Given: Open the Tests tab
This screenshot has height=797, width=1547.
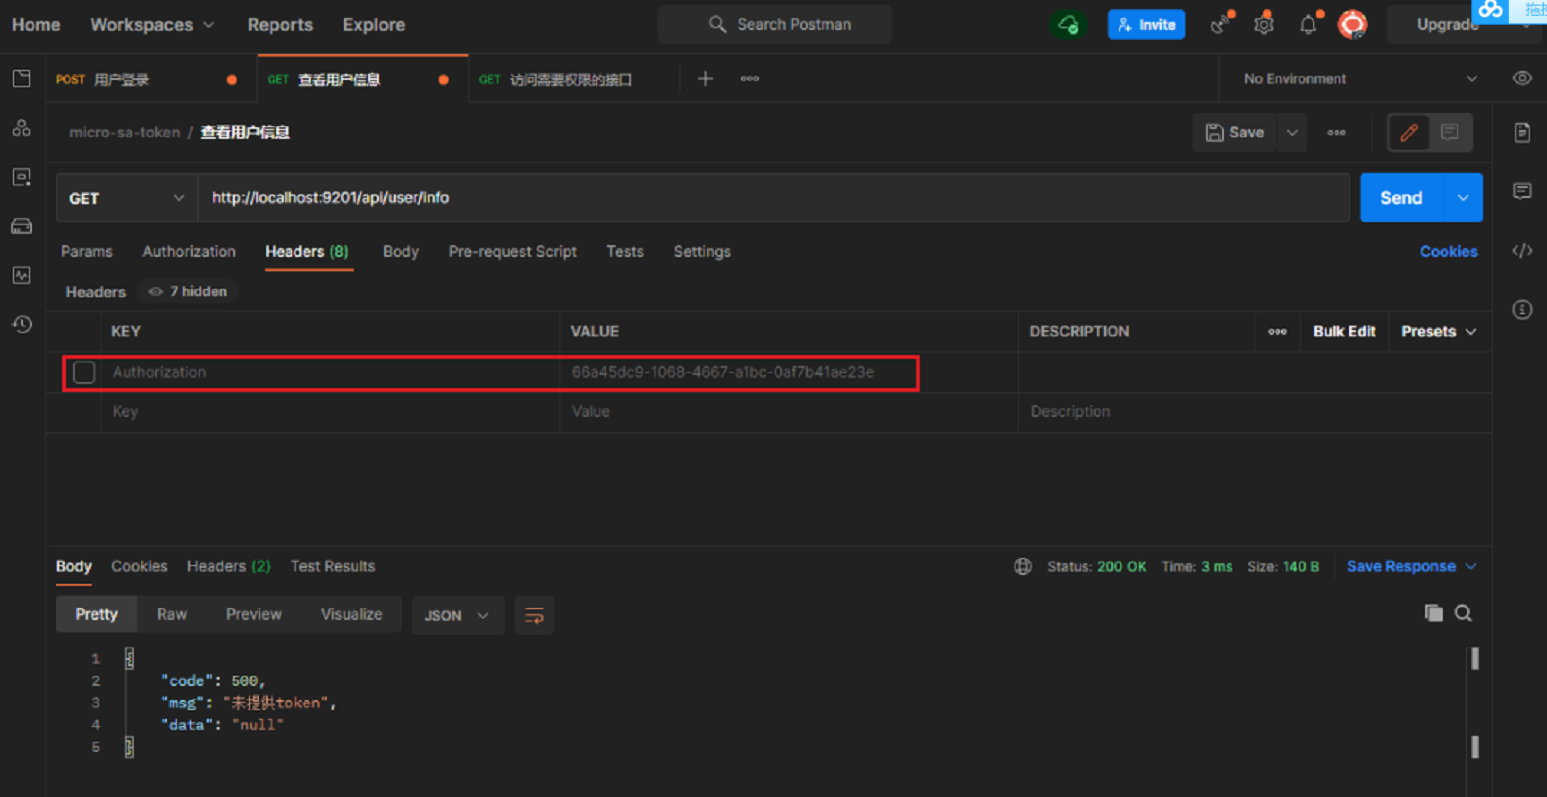Looking at the screenshot, I should point(625,251).
